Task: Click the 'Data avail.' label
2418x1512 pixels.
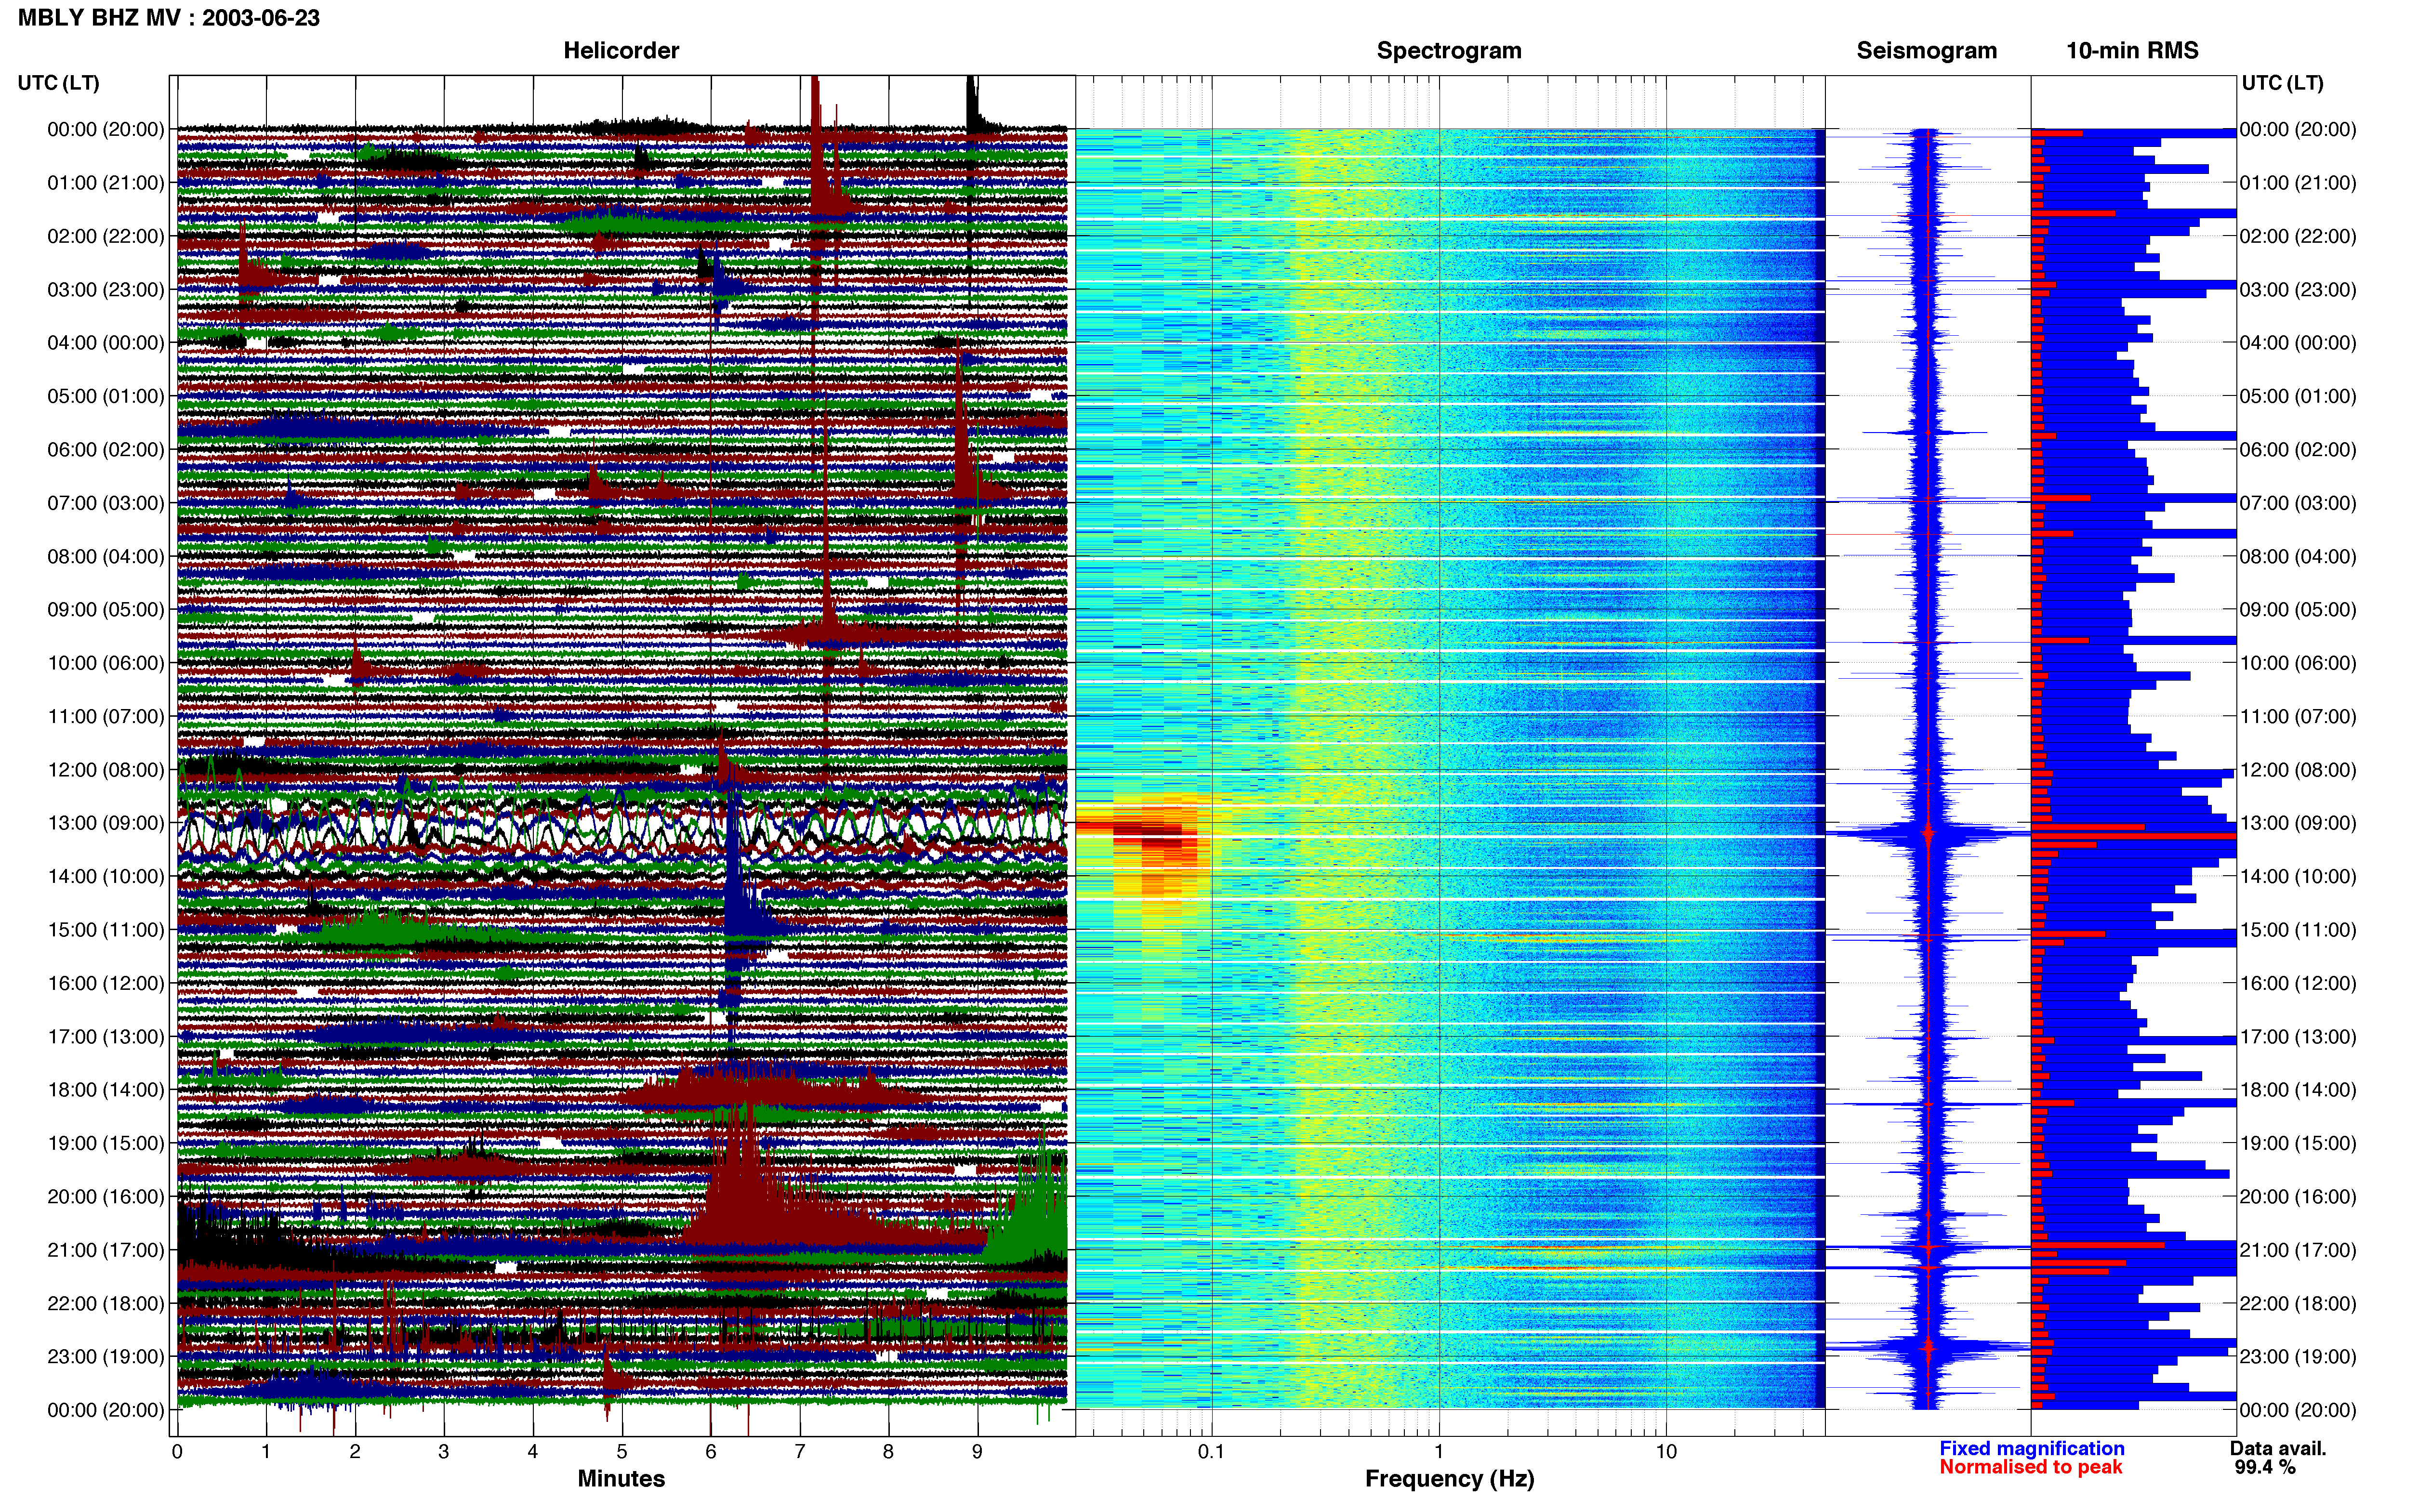Action: coord(2279,1449)
